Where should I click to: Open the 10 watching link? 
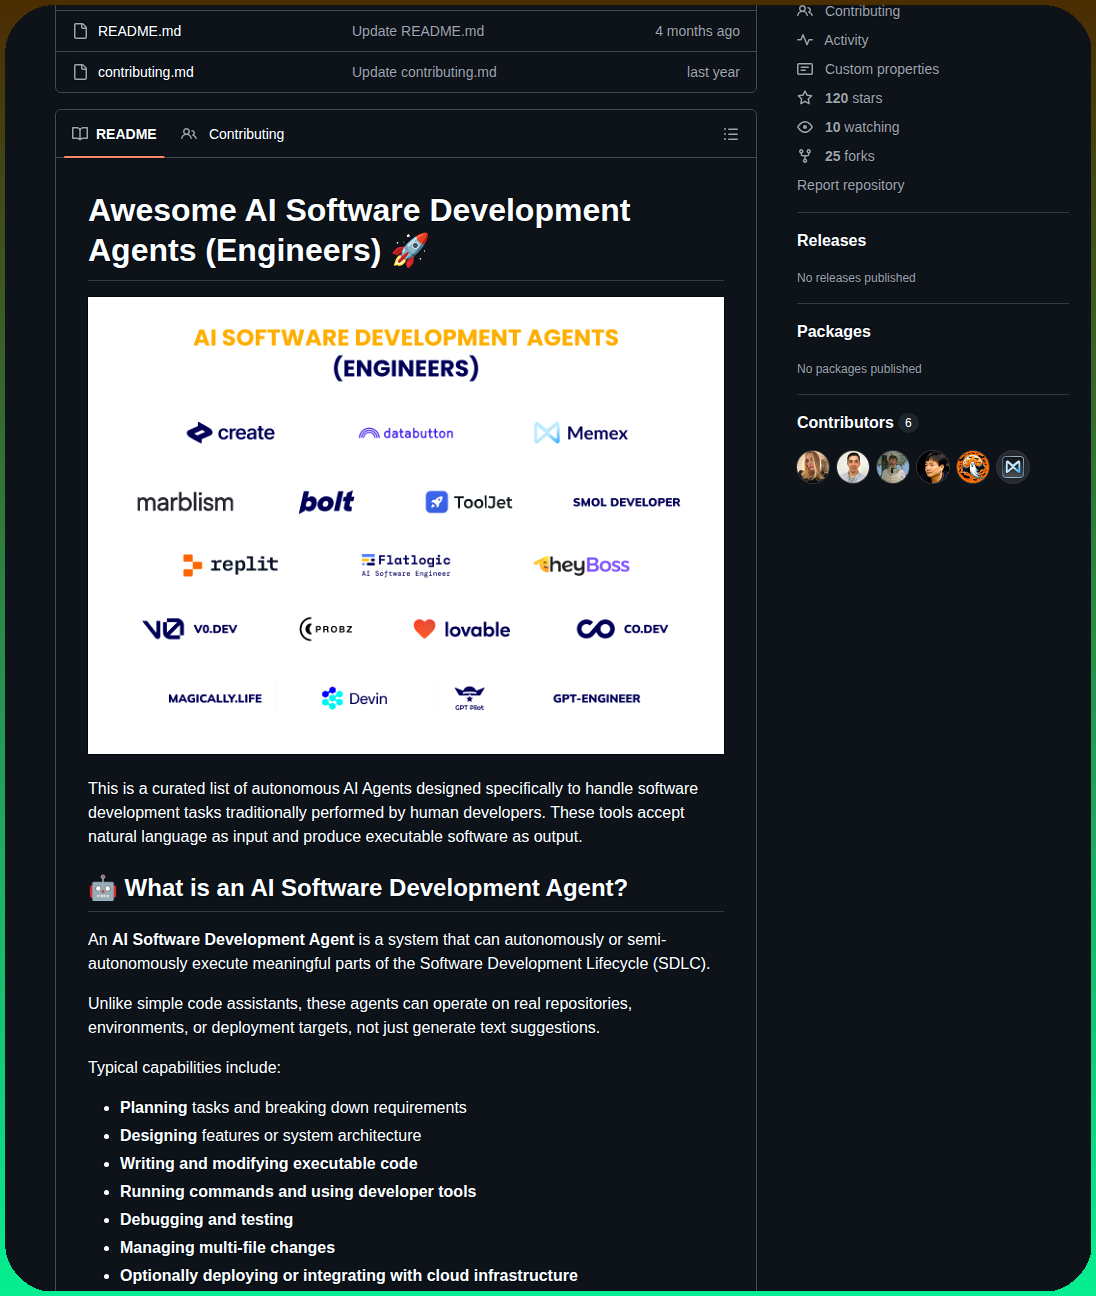click(x=862, y=127)
